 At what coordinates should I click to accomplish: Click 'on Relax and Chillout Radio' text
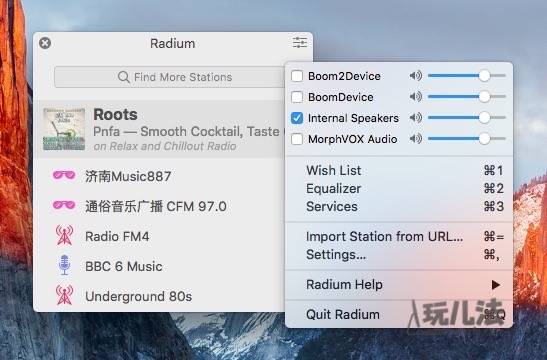pyautogui.click(x=165, y=146)
